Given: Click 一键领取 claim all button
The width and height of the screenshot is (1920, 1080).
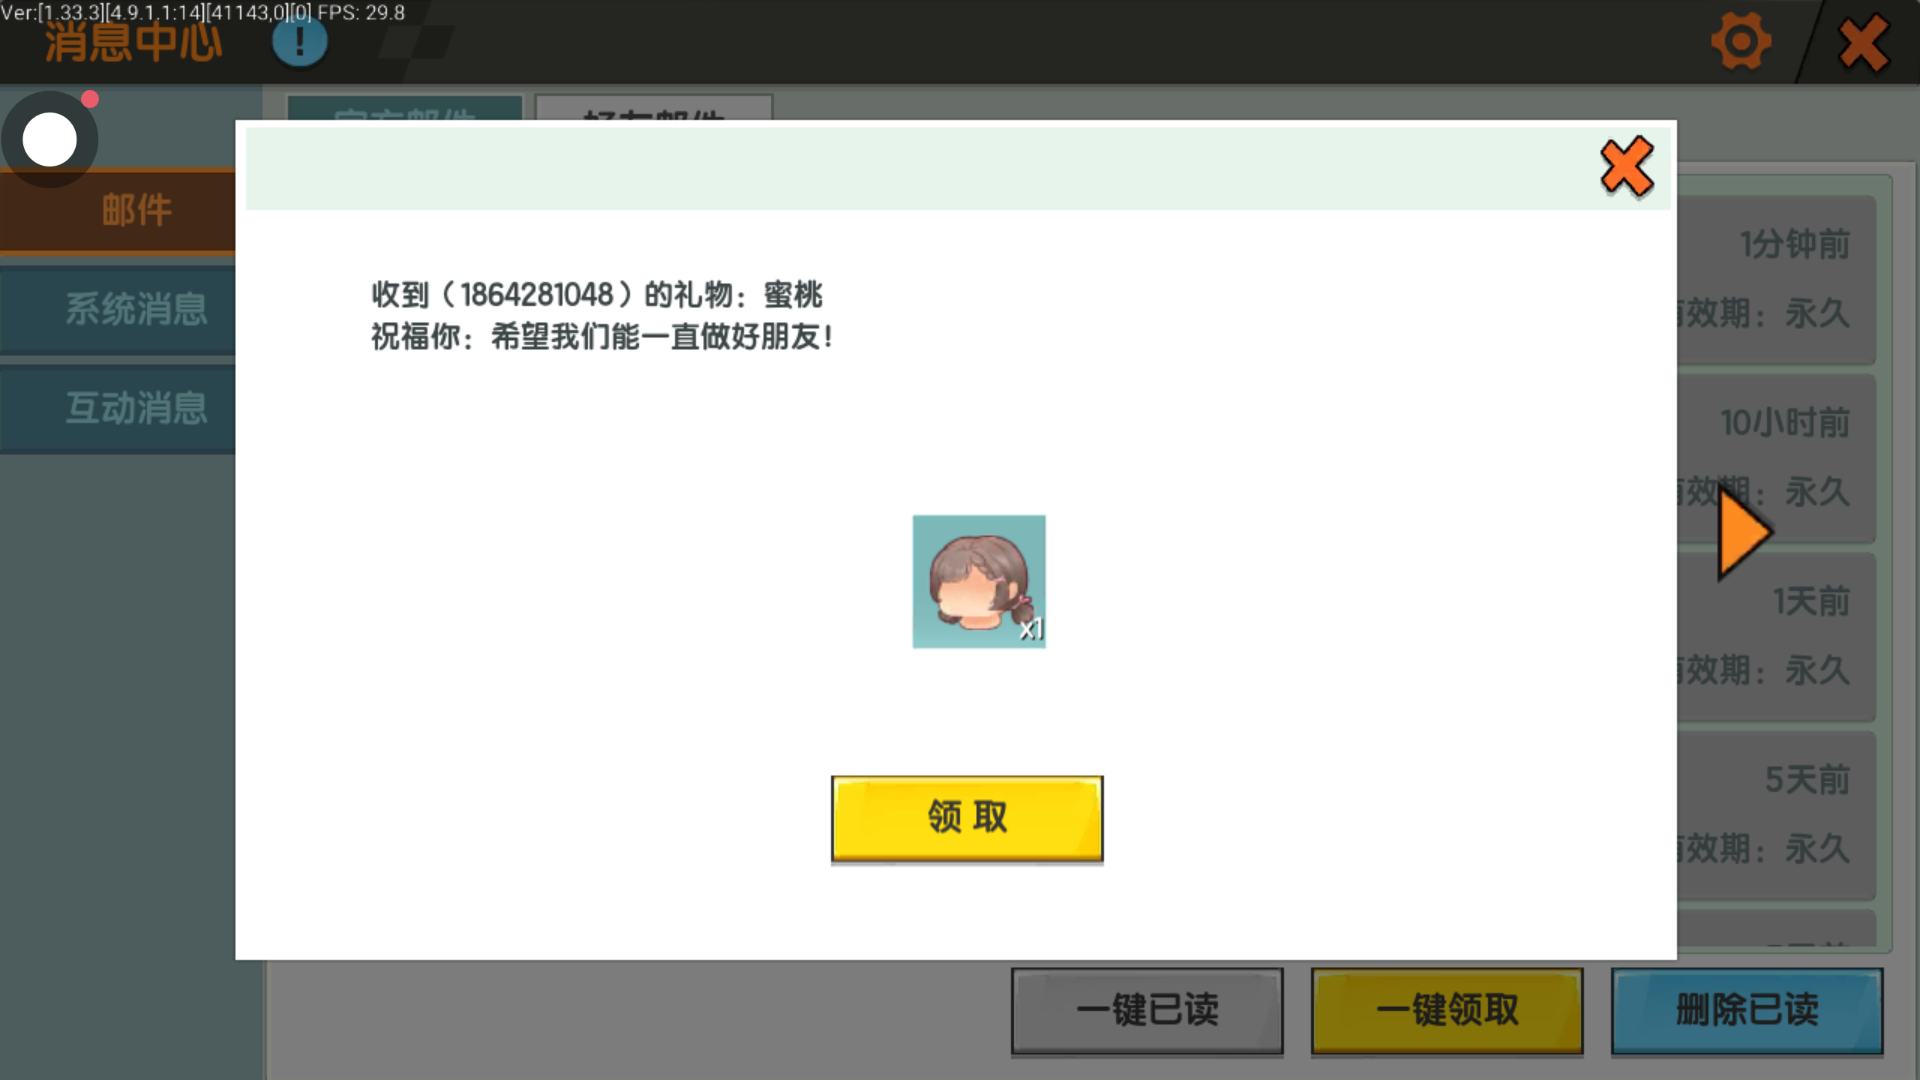Looking at the screenshot, I should tap(1446, 1010).
